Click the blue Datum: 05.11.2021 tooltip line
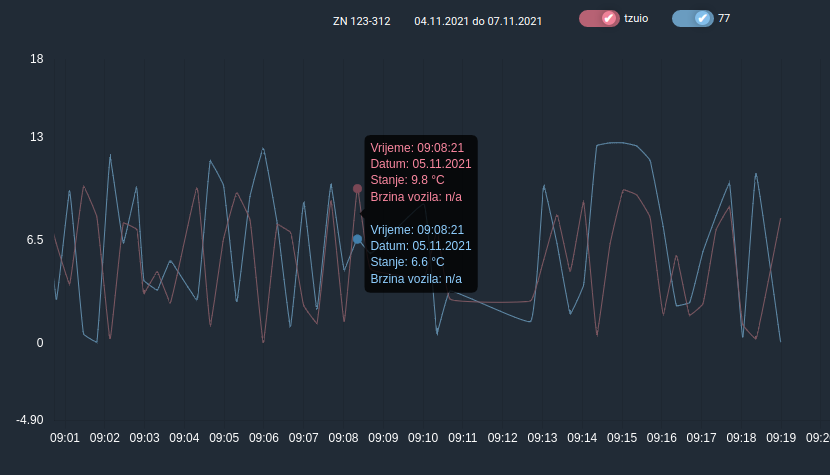 [x=421, y=246]
